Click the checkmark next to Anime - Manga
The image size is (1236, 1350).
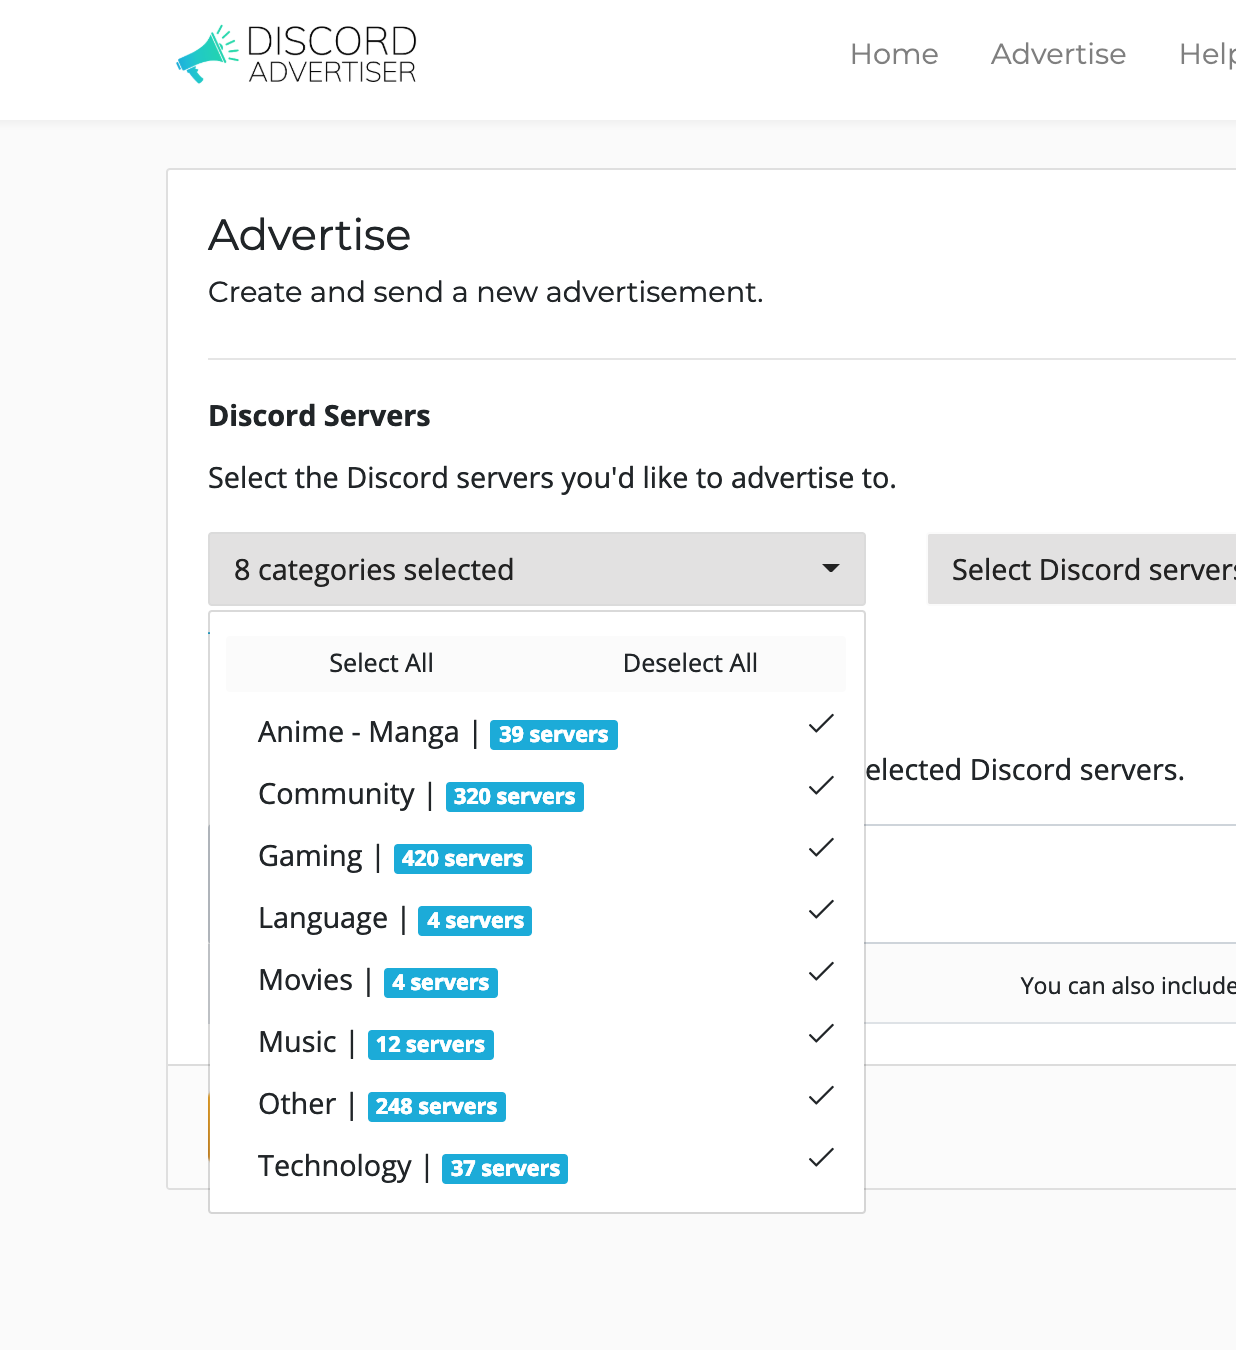pyautogui.click(x=821, y=723)
